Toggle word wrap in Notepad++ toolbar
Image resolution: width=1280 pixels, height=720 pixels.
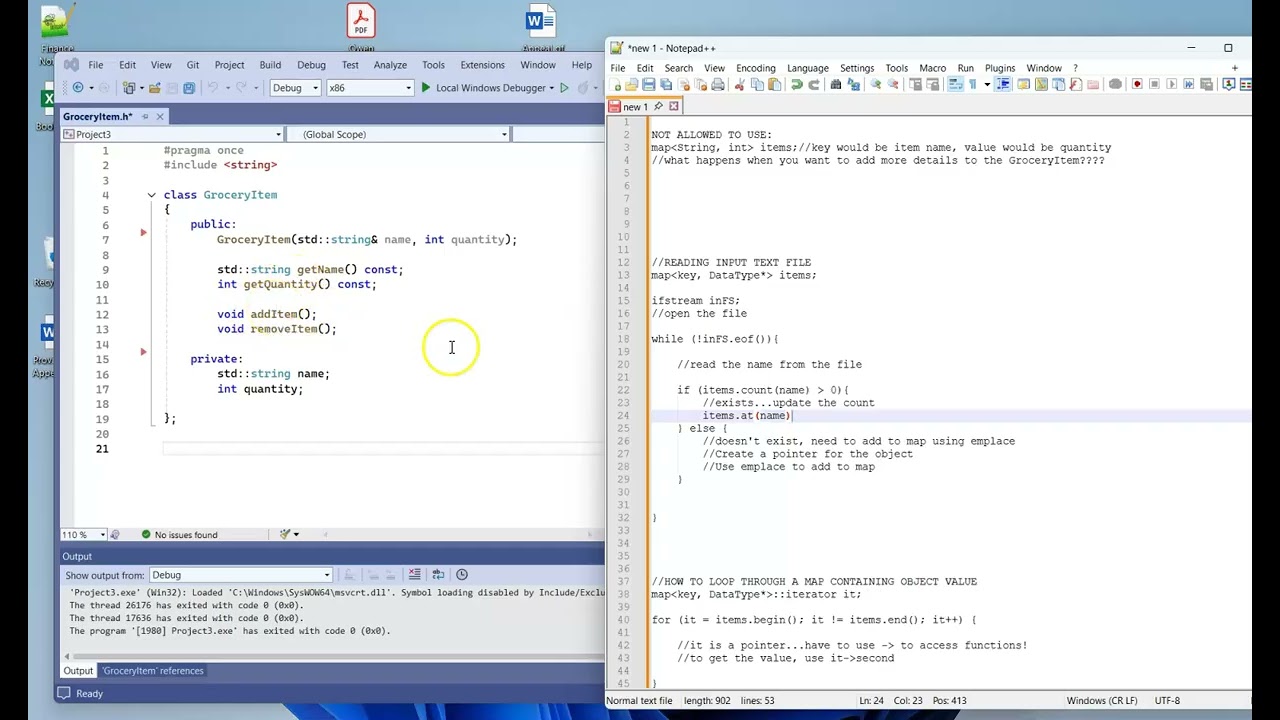[955, 85]
